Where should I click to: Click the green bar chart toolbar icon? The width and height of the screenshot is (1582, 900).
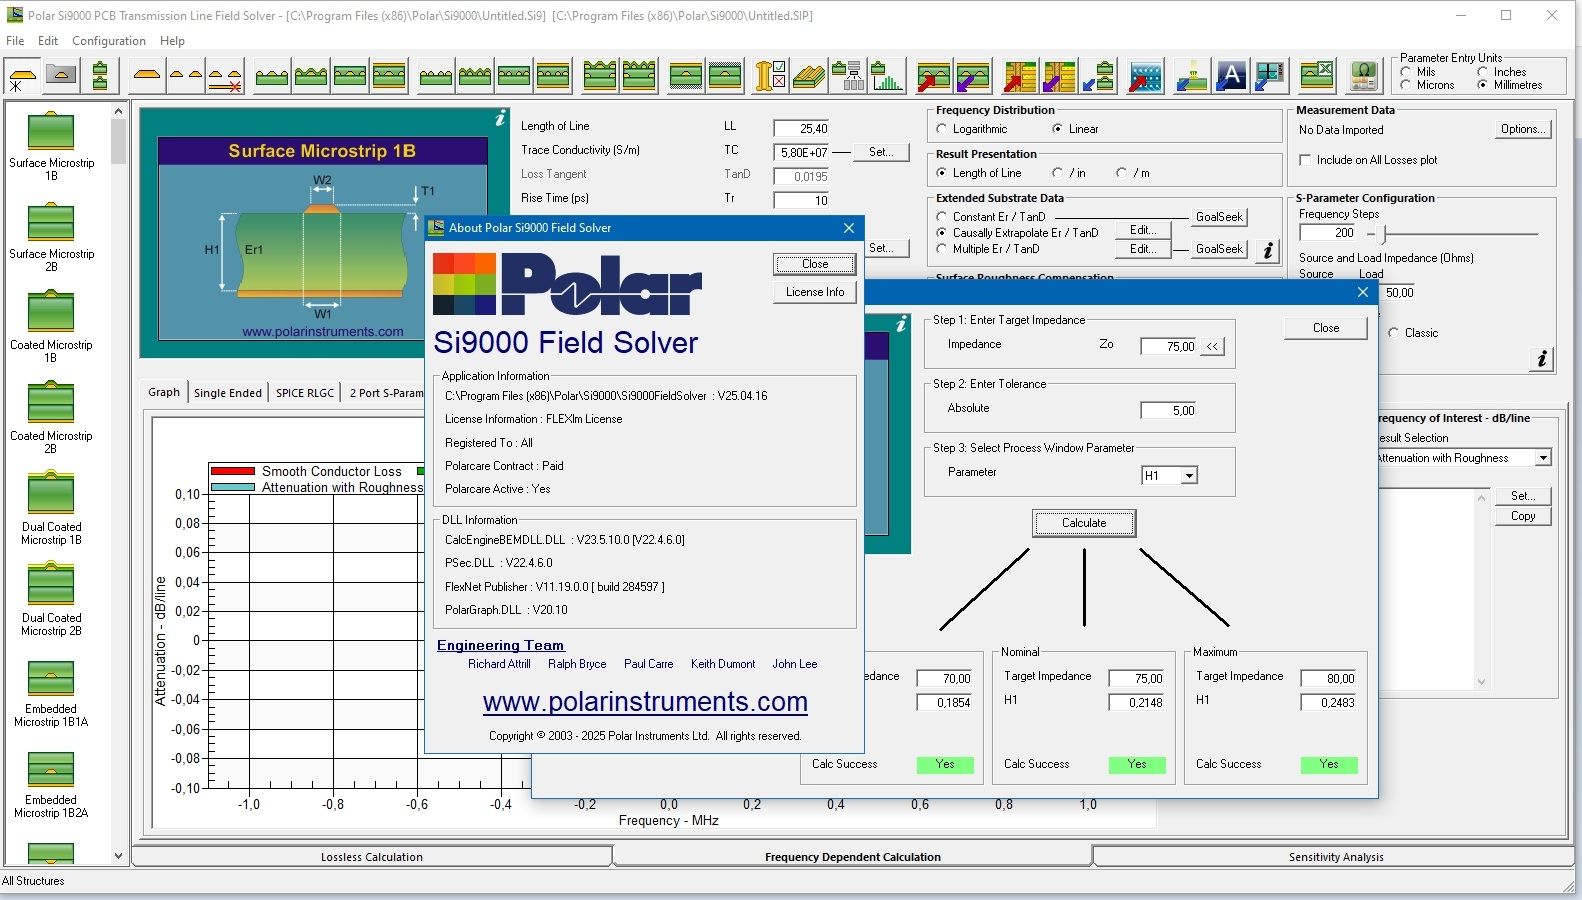[887, 76]
